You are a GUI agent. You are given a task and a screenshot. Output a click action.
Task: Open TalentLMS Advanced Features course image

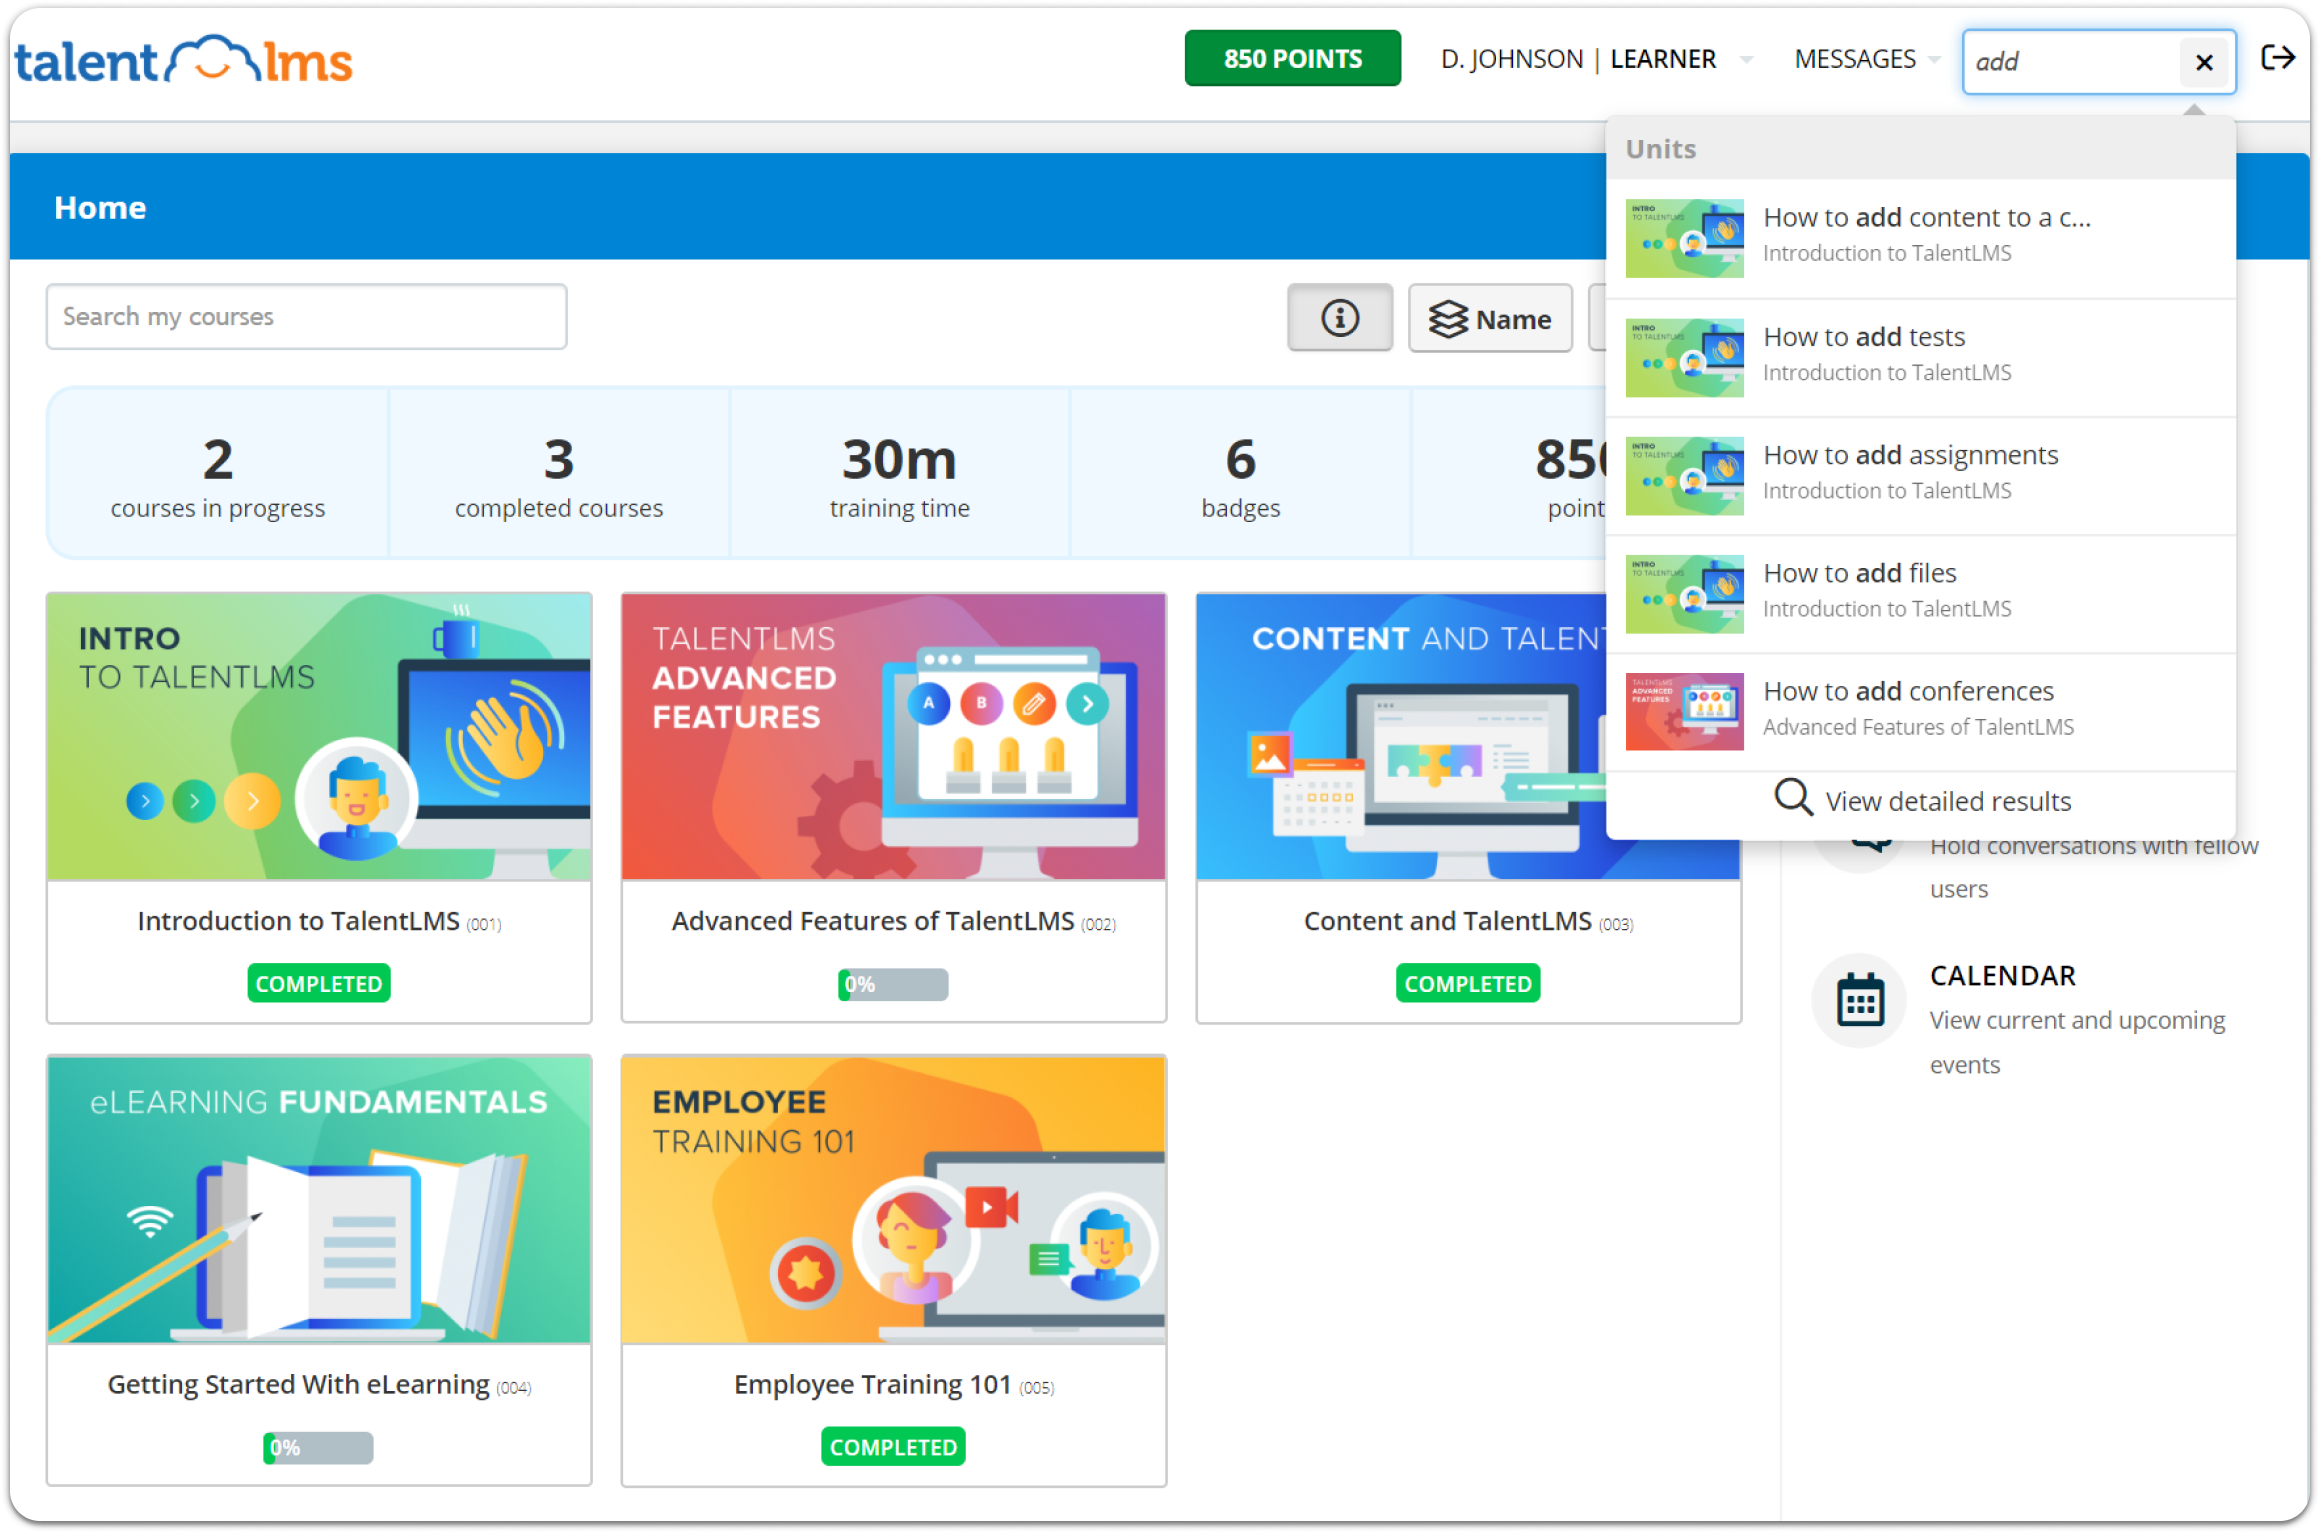pyautogui.click(x=893, y=736)
